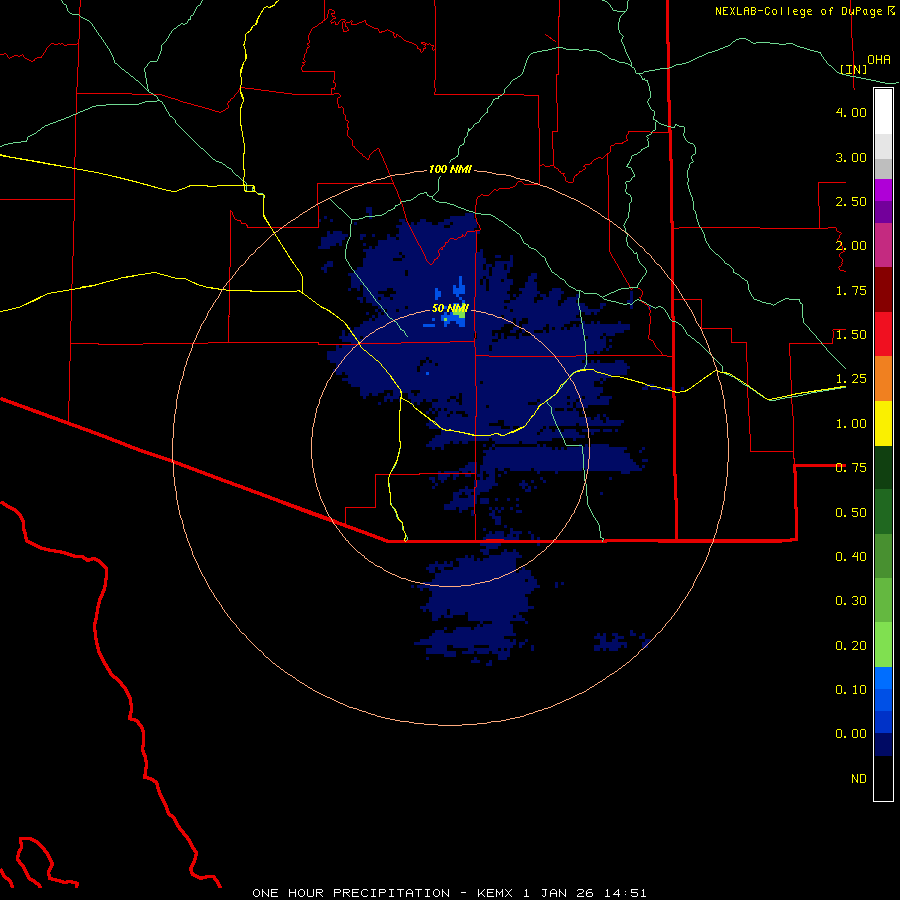The width and height of the screenshot is (900, 900).
Task: Click the 50 NMI range ring label
Action: coord(451,309)
